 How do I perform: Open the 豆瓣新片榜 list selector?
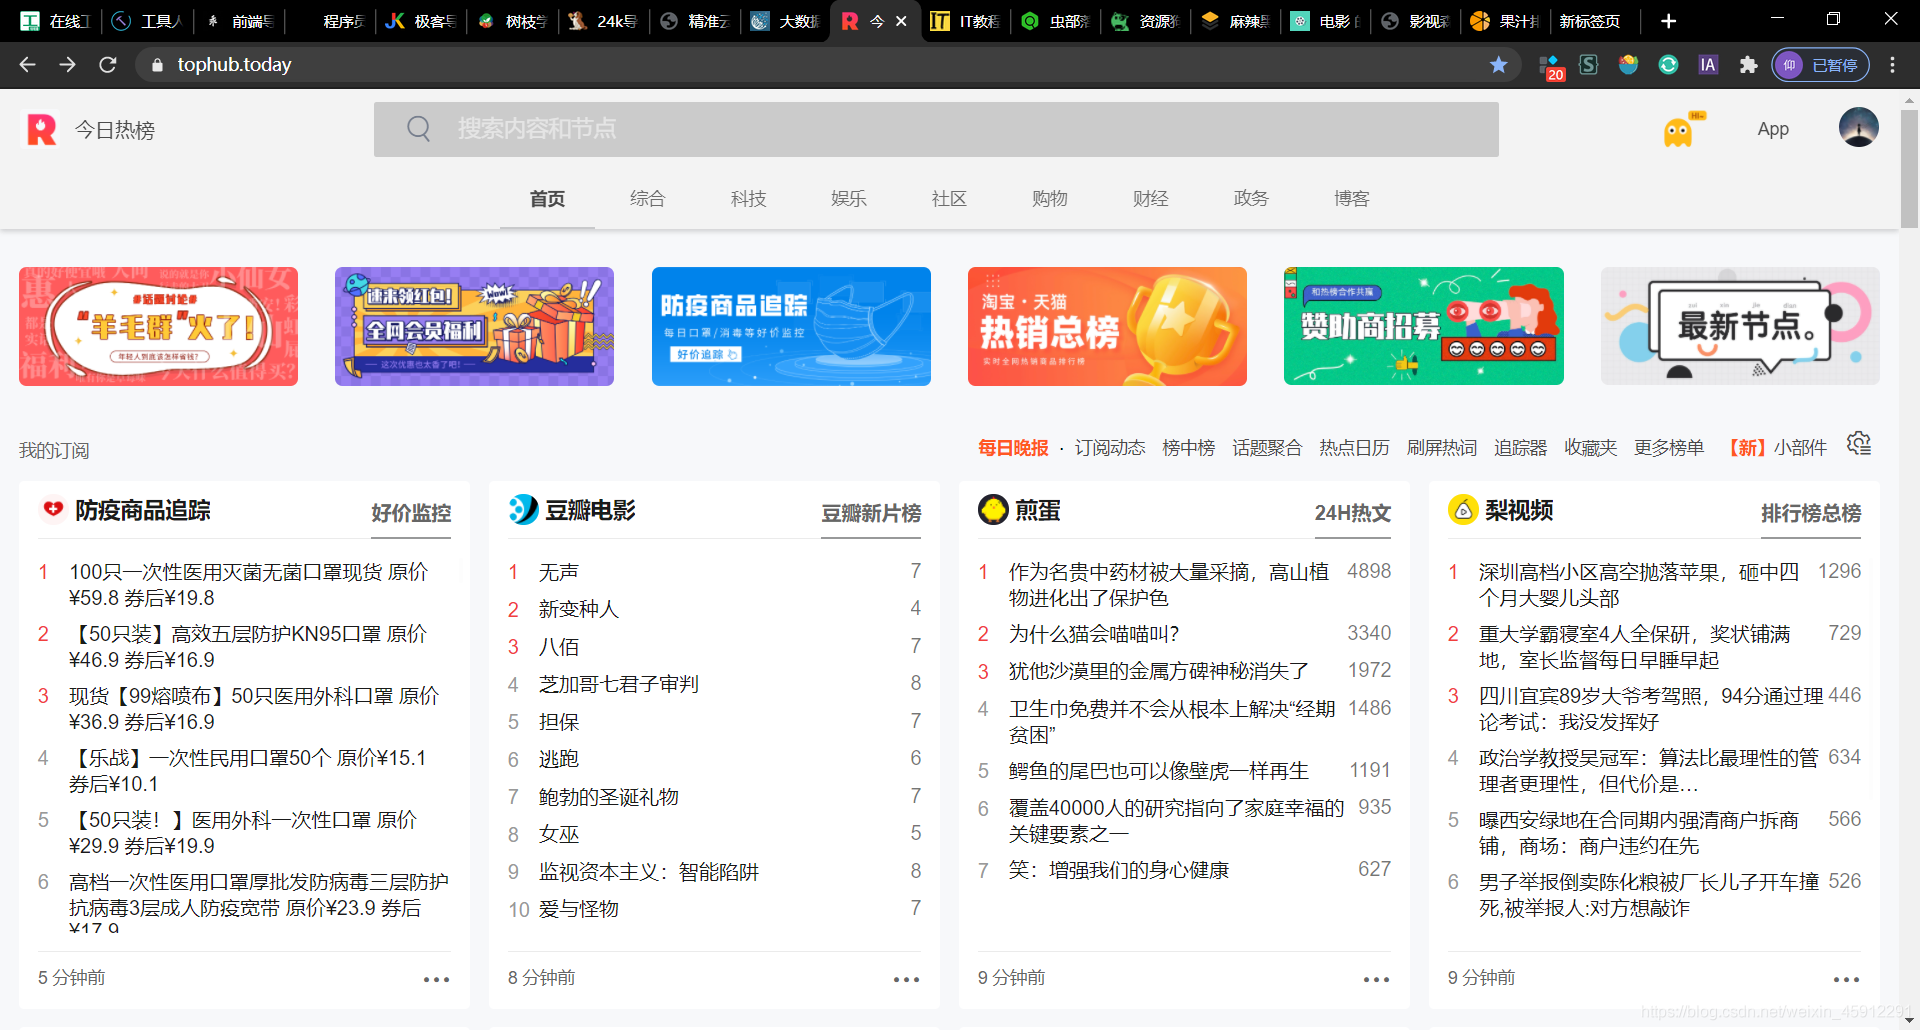[871, 513]
